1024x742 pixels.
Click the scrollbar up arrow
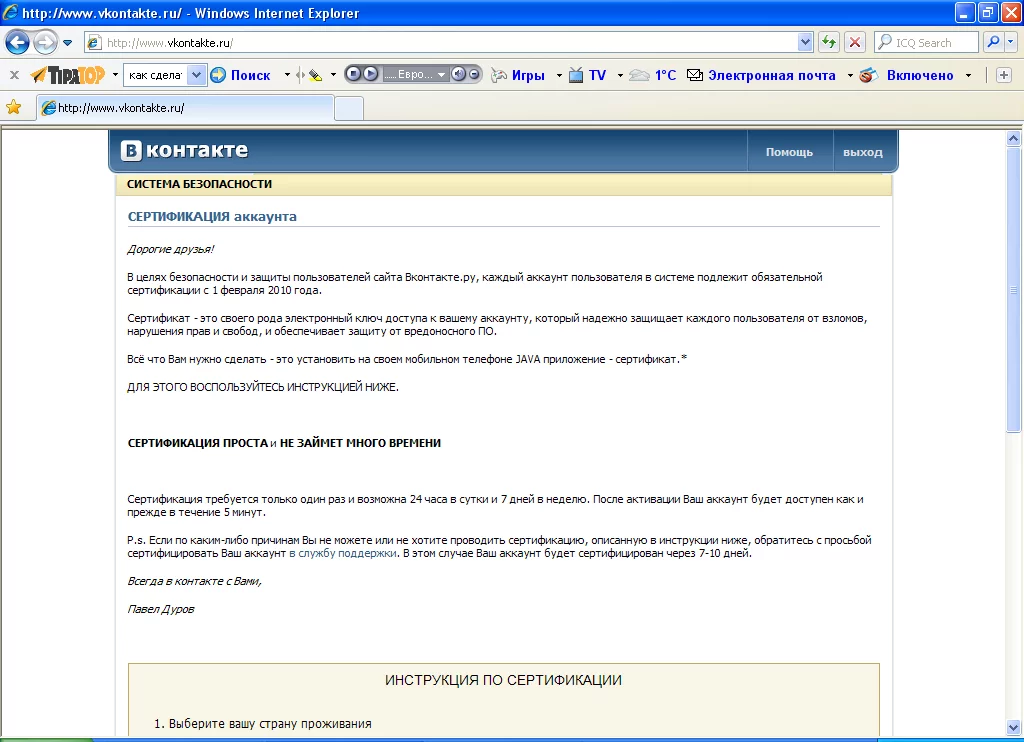click(x=1013, y=138)
